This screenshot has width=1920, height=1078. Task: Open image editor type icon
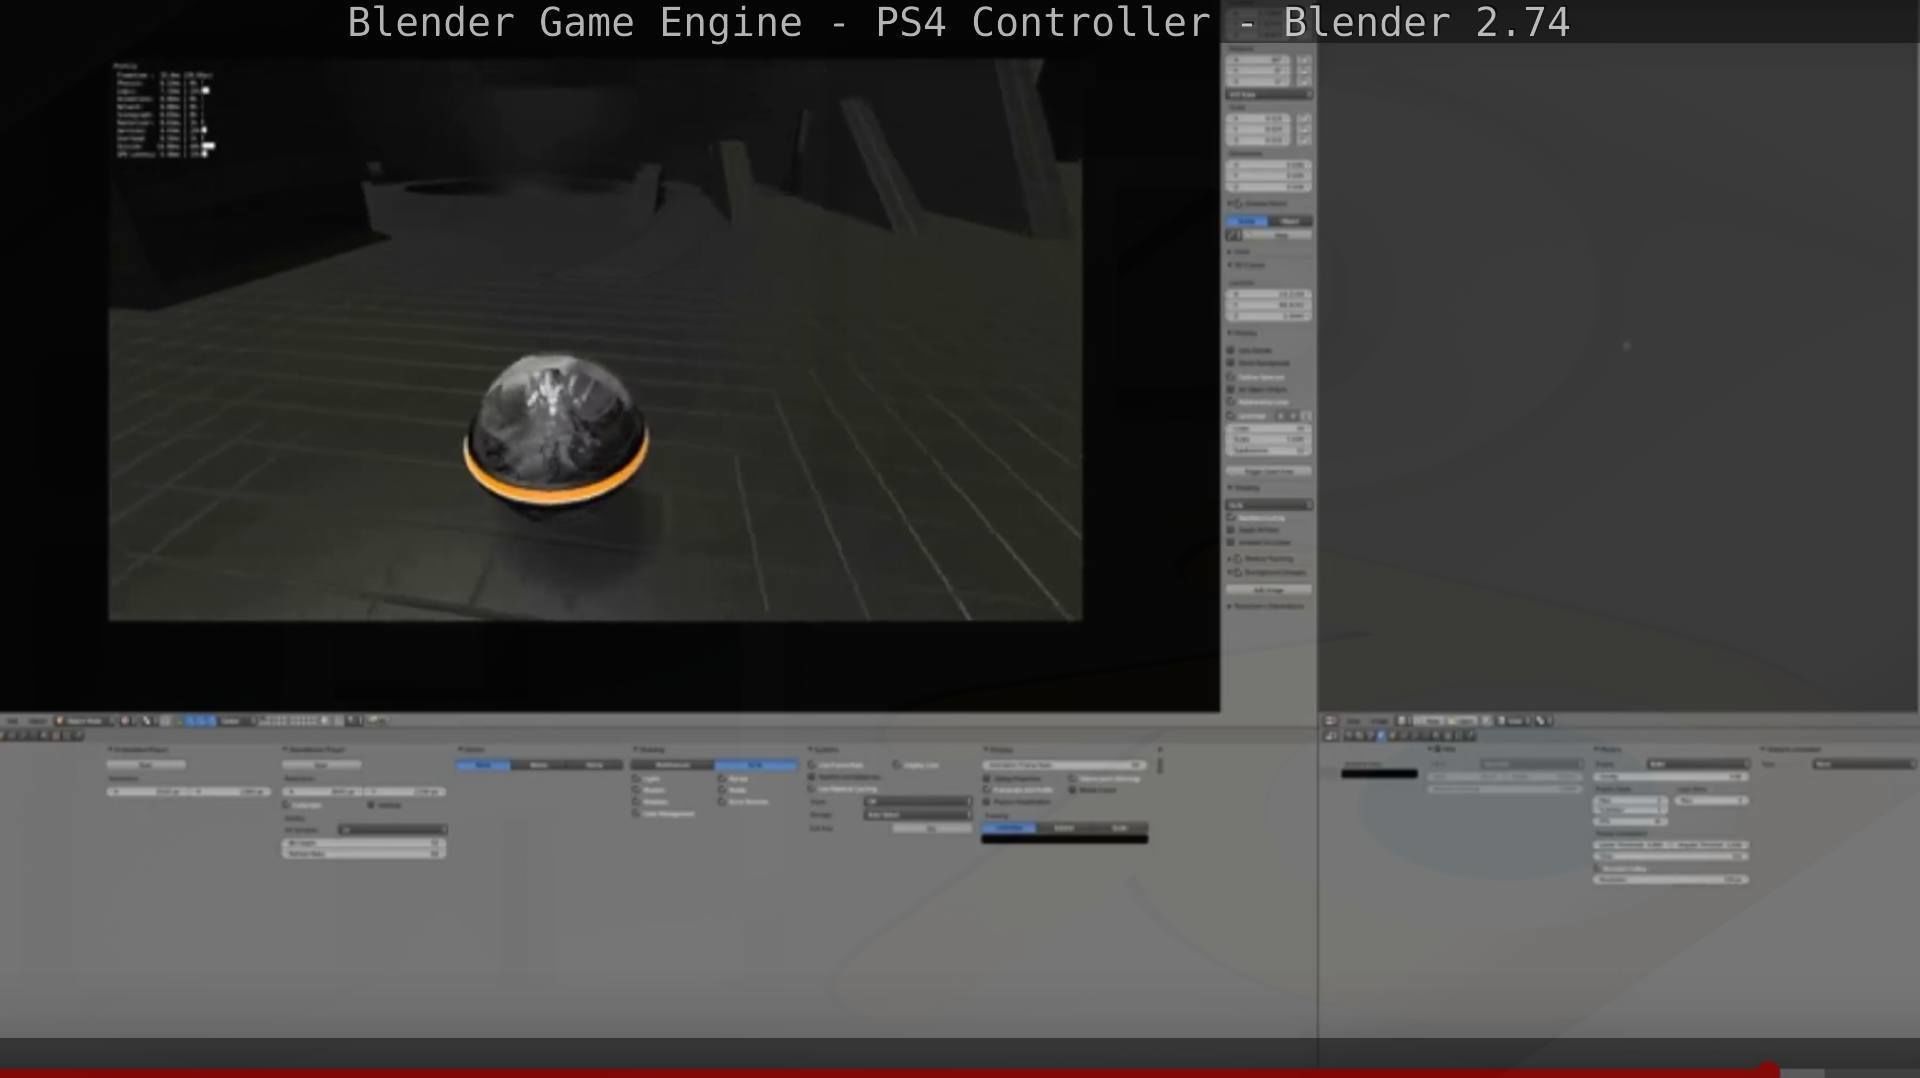coord(1332,721)
